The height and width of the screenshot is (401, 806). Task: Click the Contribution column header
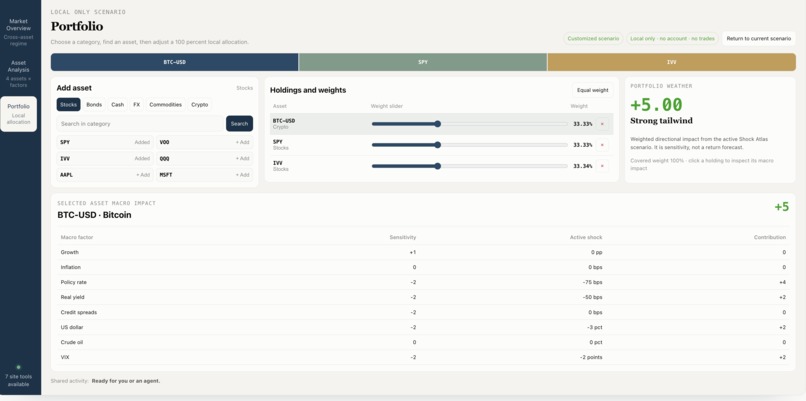point(770,237)
